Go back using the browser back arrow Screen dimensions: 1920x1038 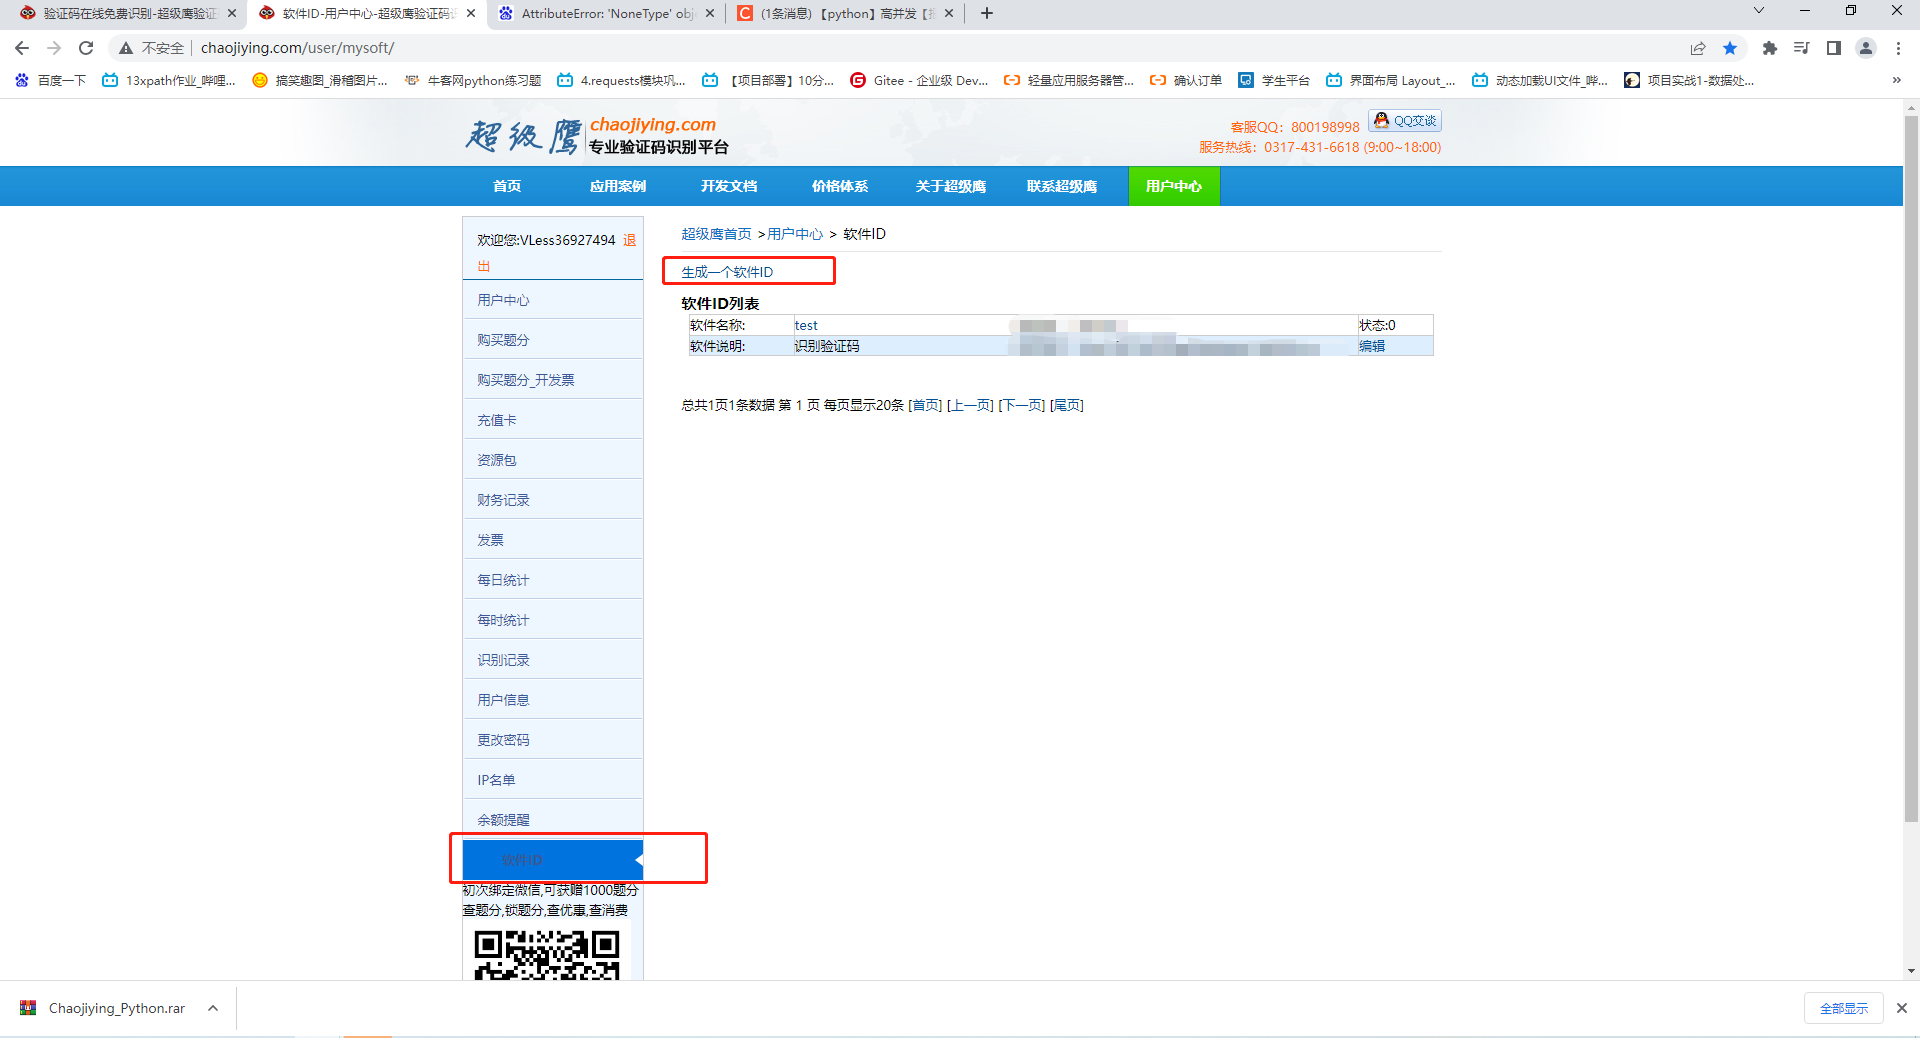[x=22, y=48]
